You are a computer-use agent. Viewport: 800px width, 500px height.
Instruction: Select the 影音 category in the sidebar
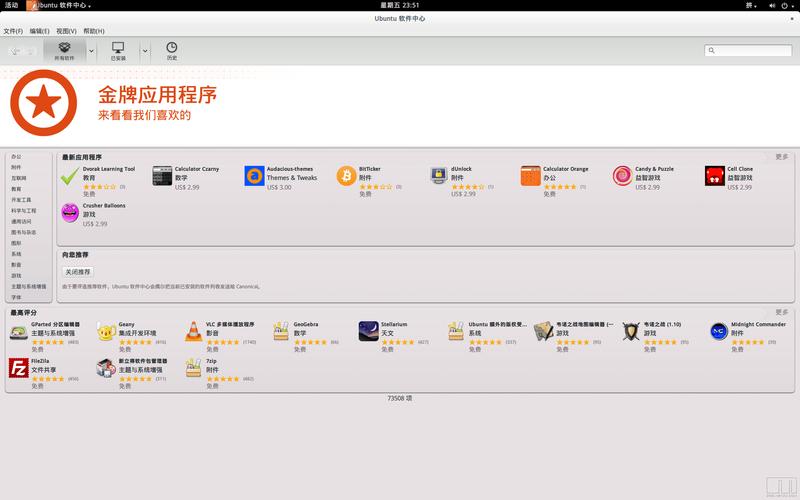click(16, 264)
